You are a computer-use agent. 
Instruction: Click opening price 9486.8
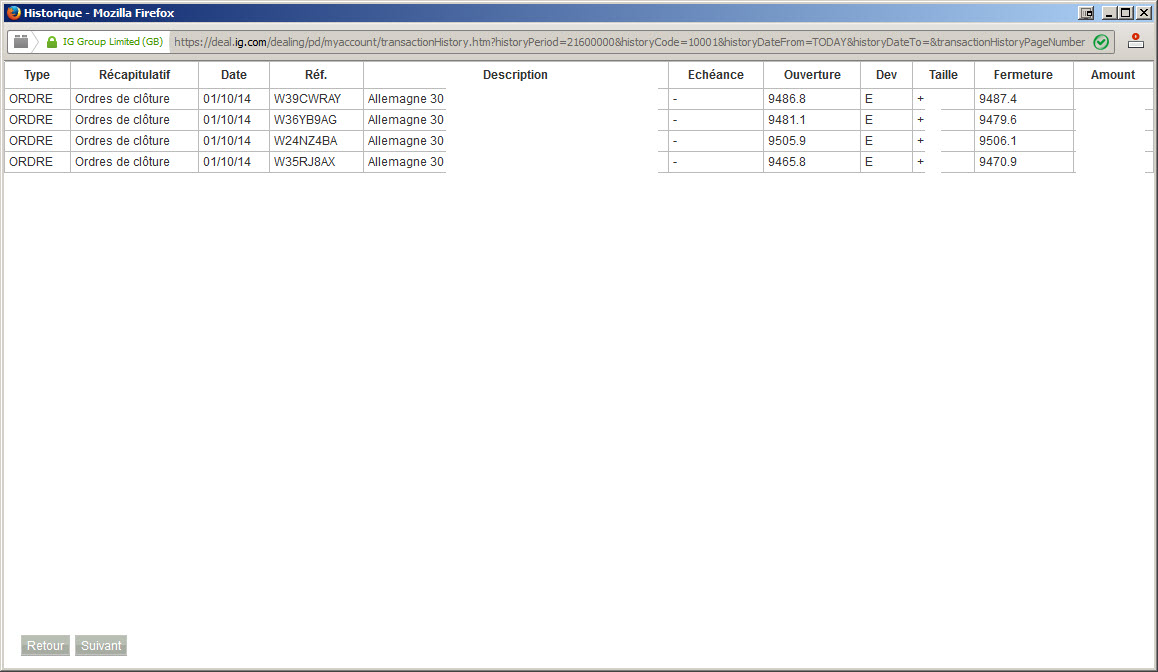click(787, 98)
